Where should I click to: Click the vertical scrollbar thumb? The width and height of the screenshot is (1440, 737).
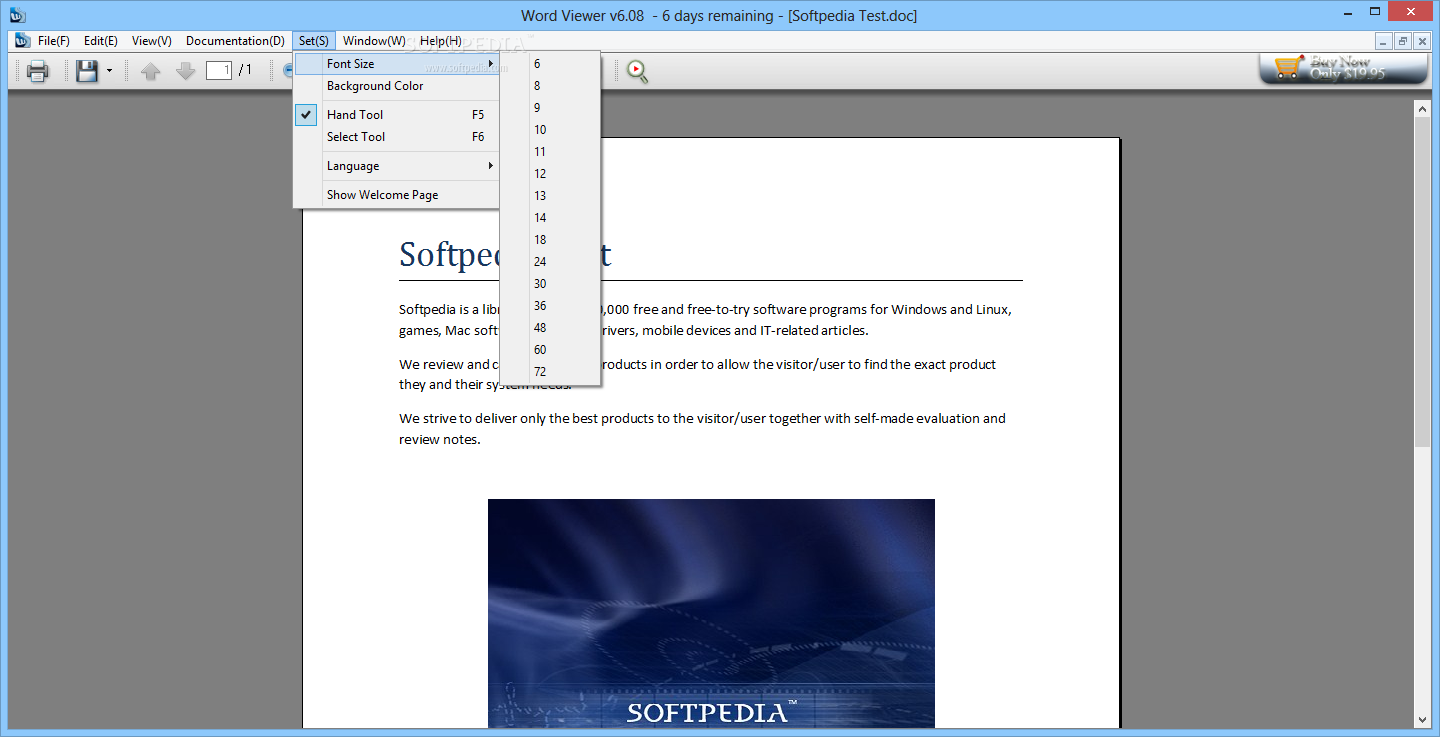[x=1423, y=281]
